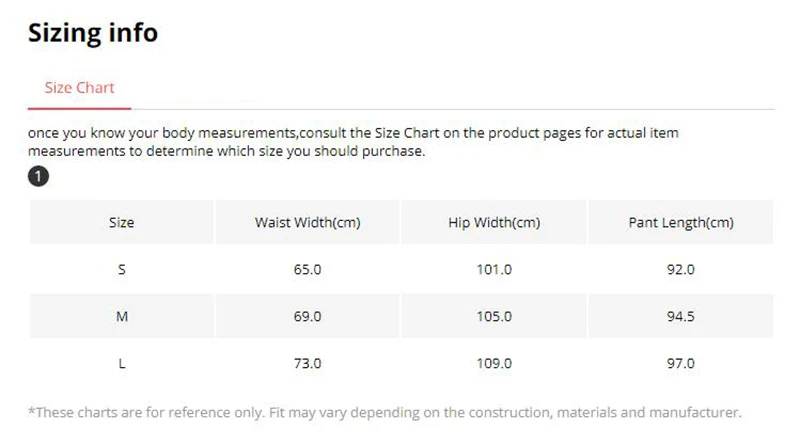Click the 73.0 waist width value
800x445 pixels.
pyautogui.click(x=308, y=363)
